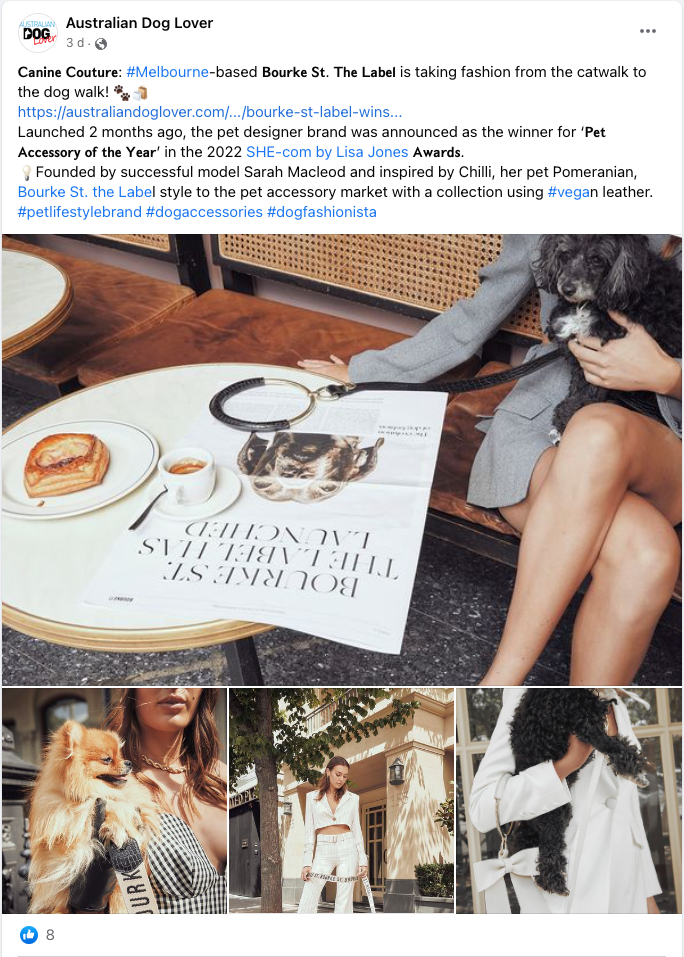Open the Bourke St. the Label page link
Image resolution: width=684 pixels, height=957 pixels.
pos(85,192)
